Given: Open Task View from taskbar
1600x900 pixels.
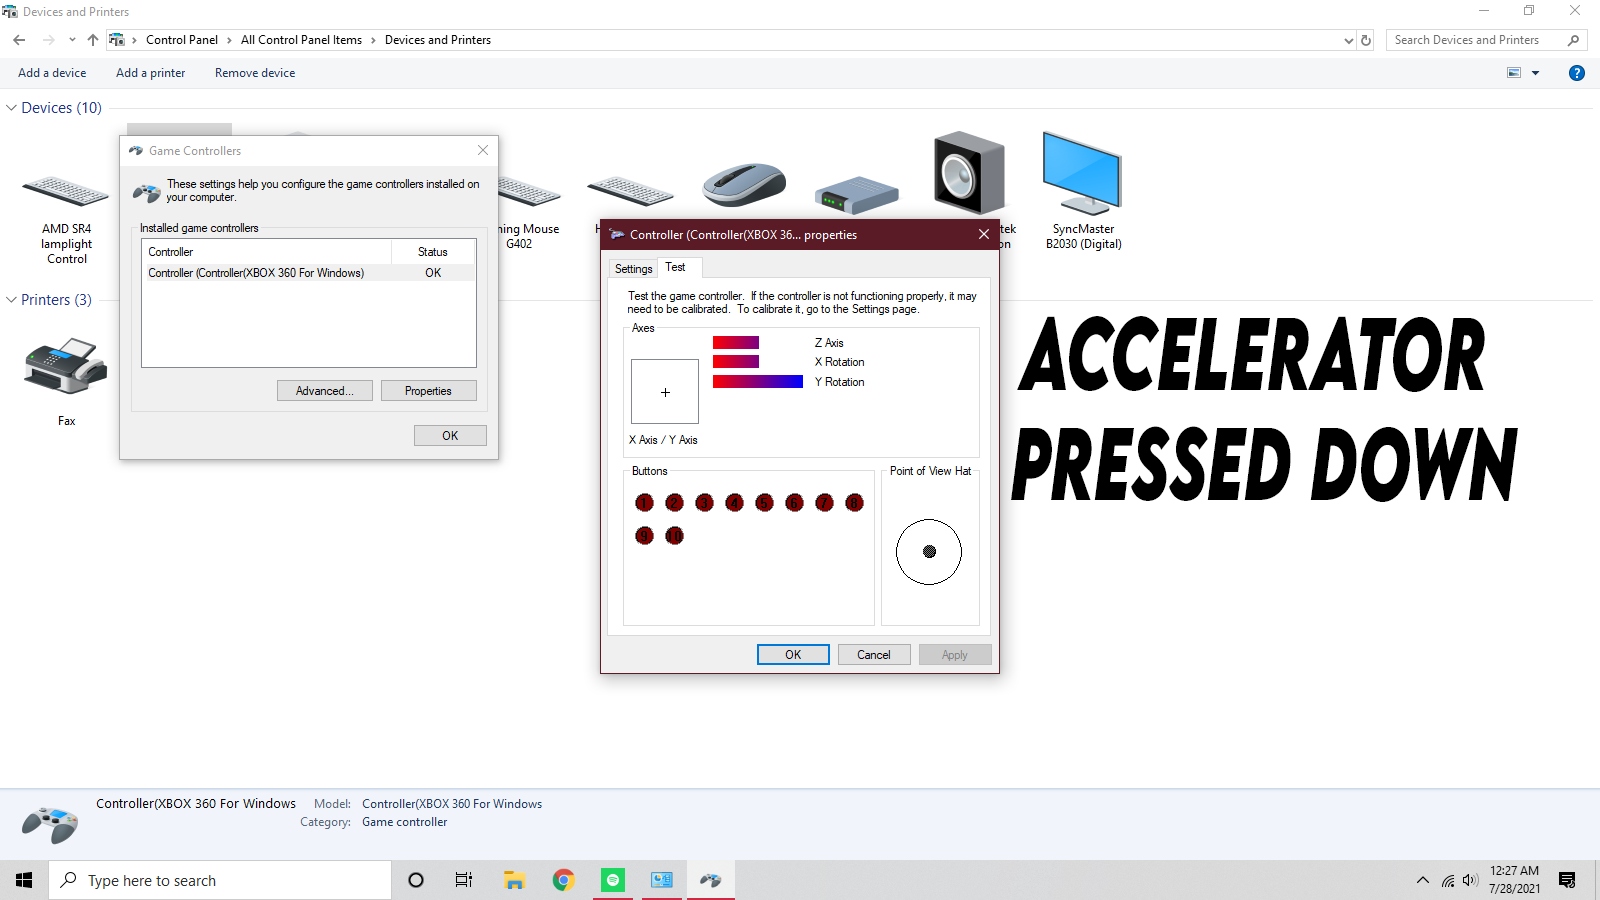Looking at the screenshot, I should point(463,880).
